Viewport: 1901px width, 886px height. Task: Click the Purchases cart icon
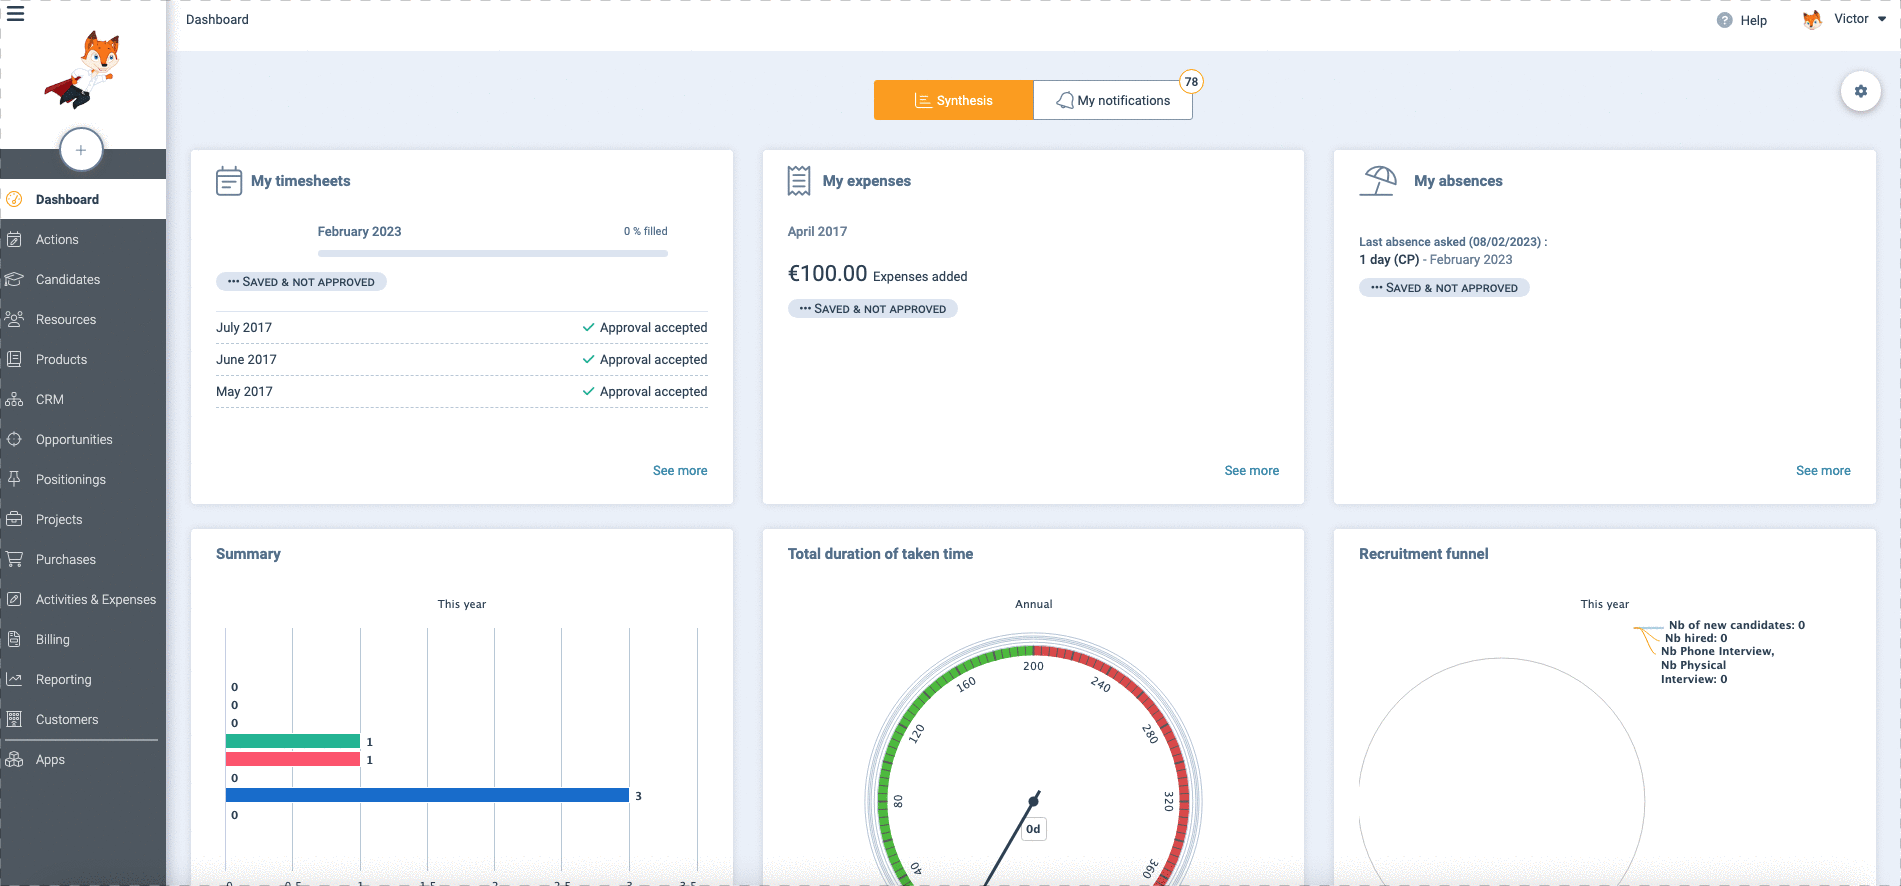[x=14, y=559]
